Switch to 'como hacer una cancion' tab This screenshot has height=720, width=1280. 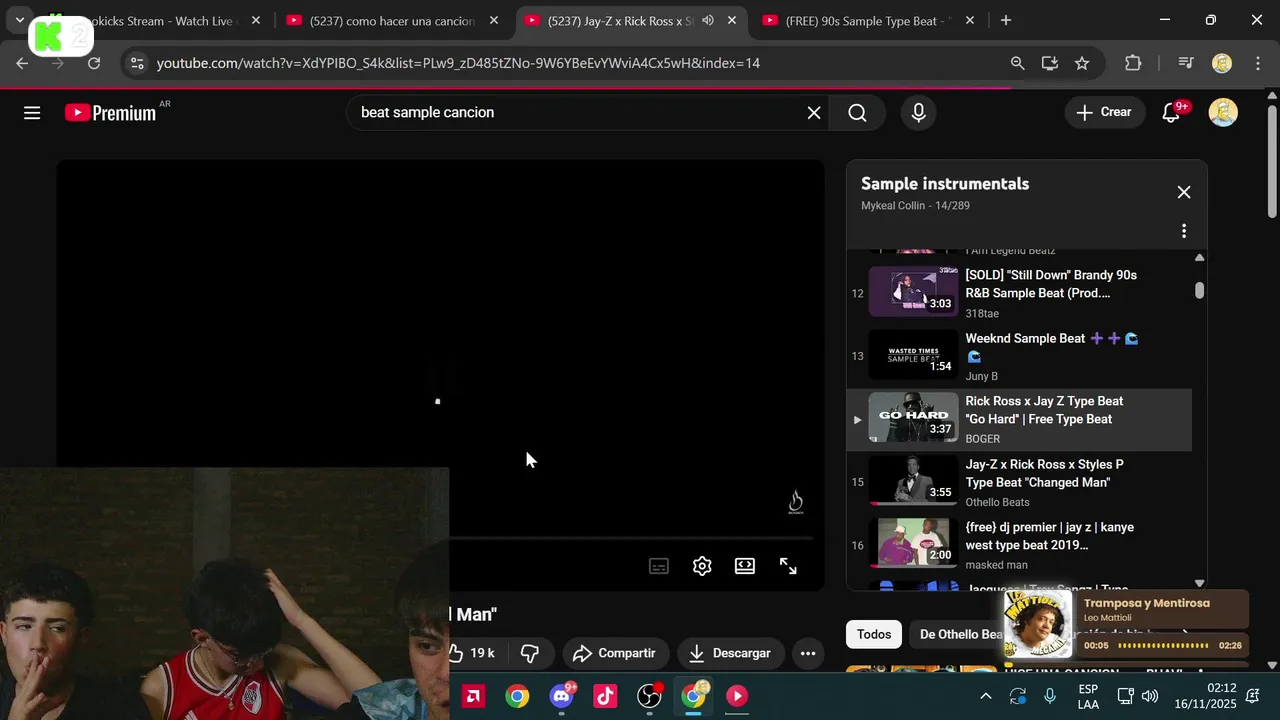tap(392, 20)
